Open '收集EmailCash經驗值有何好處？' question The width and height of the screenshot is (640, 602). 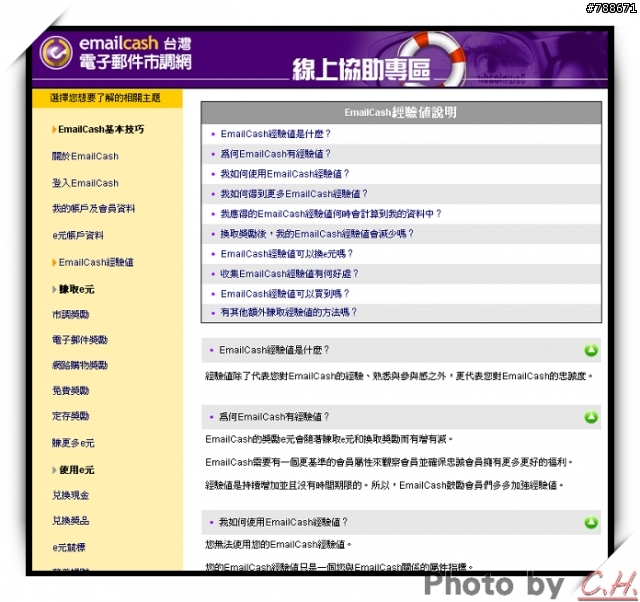click(x=289, y=274)
